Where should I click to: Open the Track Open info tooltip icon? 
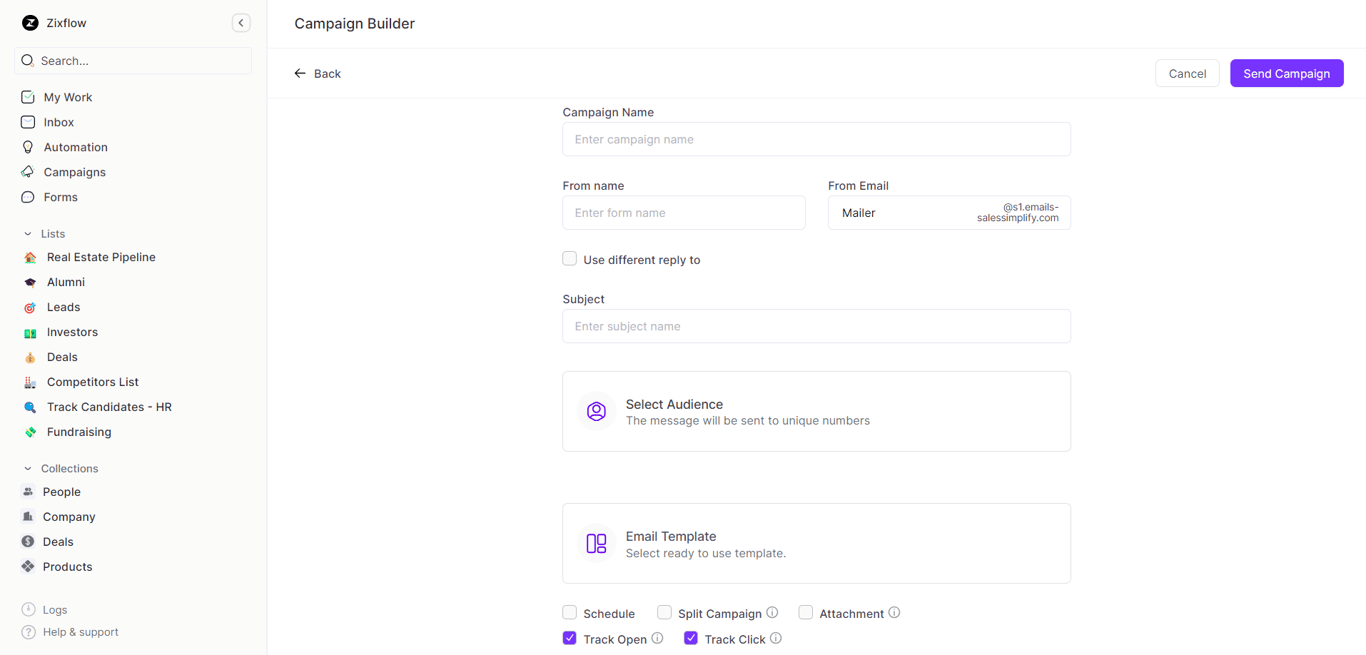tap(657, 638)
